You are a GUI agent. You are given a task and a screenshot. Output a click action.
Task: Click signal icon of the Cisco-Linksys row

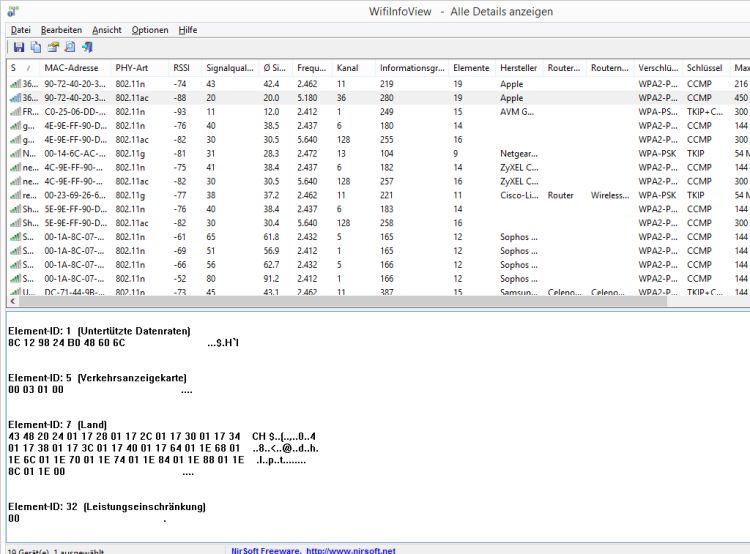click(15, 196)
